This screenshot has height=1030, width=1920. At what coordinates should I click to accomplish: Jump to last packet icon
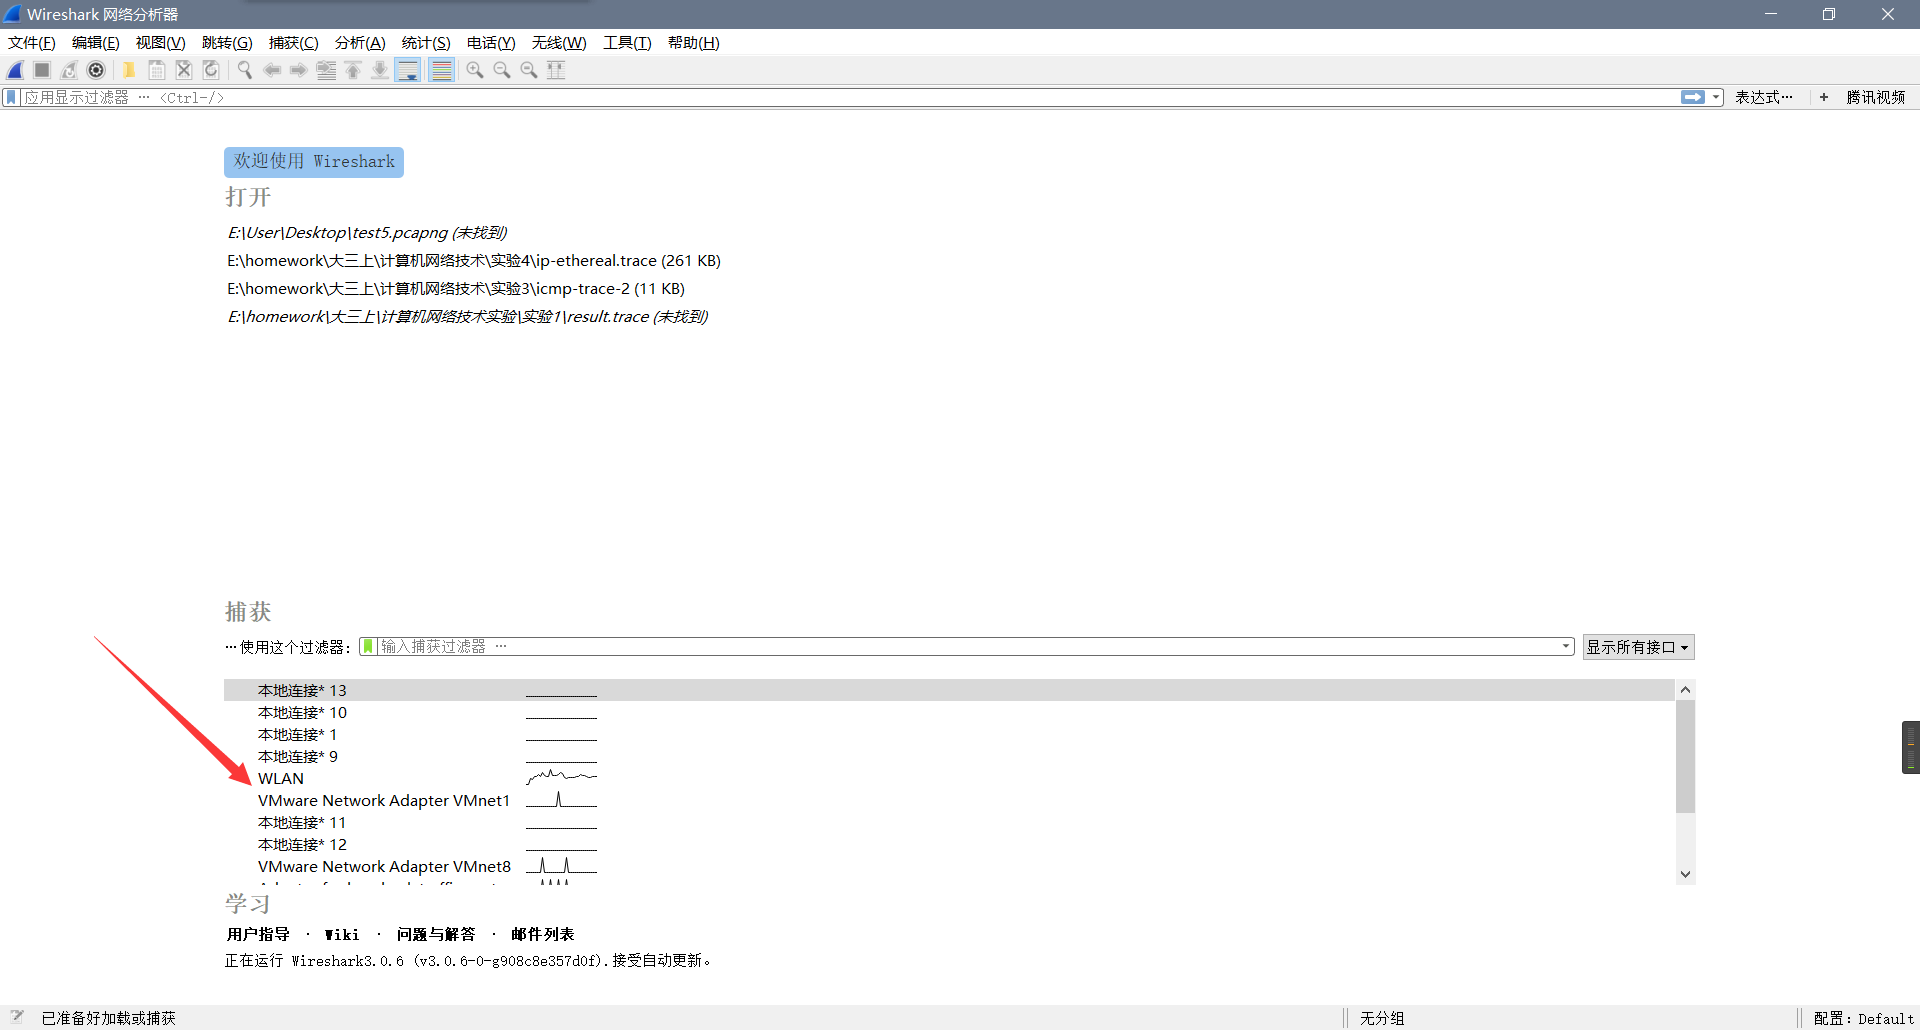380,70
